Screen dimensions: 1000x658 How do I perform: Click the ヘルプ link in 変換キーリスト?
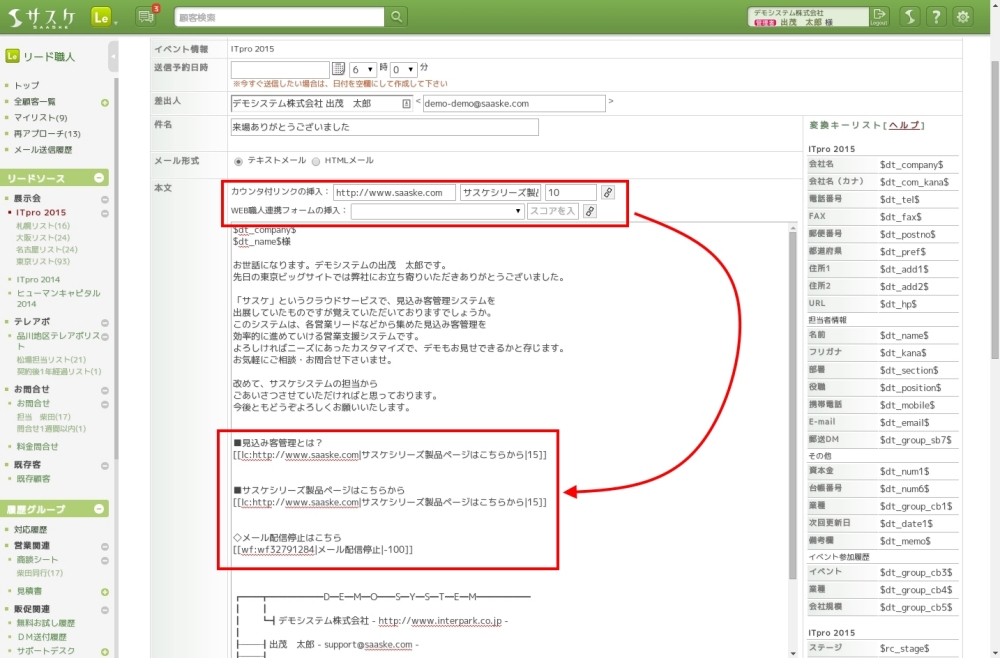(x=904, y=125)
